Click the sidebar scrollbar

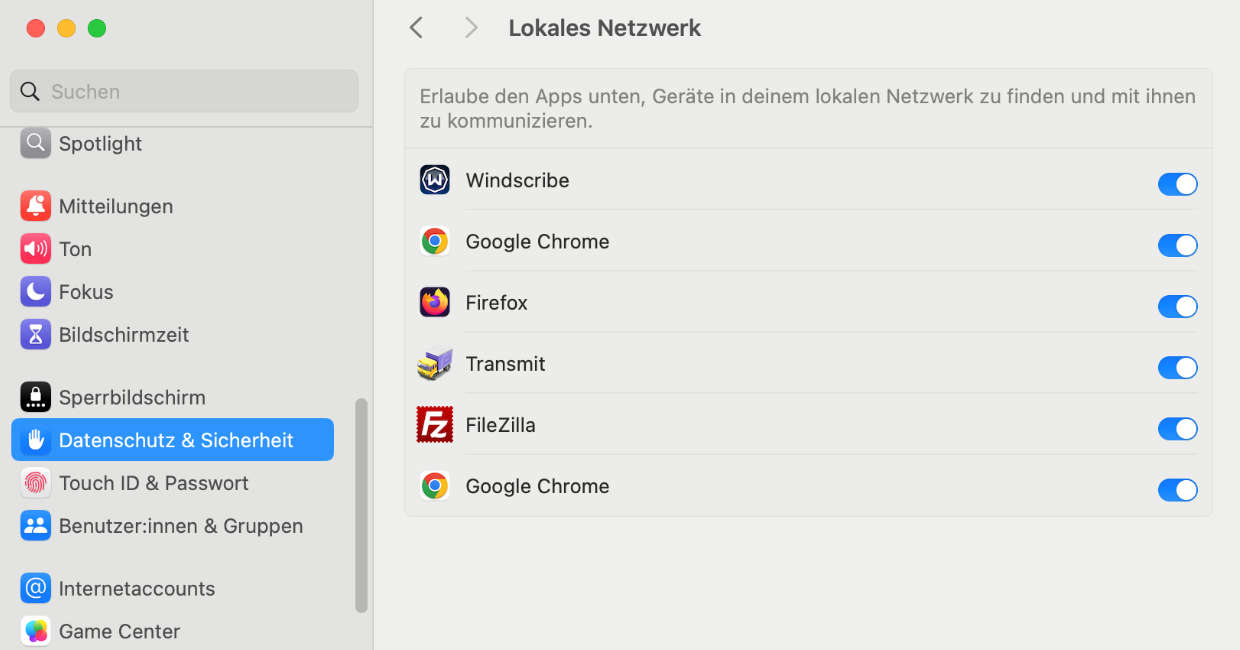click(361, 506)
